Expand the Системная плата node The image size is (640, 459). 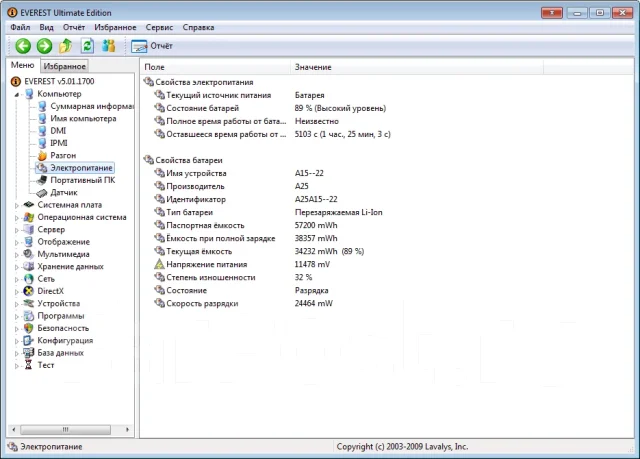pos(17,206)
